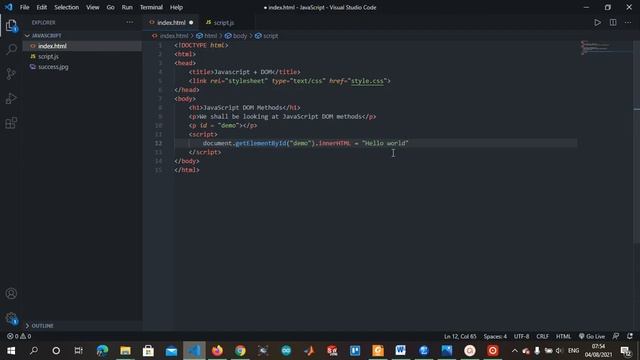Change the UTF-8 encoding setting
This screenshot has width=640, height=360.
pyautogui.click(x=521, y=336)
